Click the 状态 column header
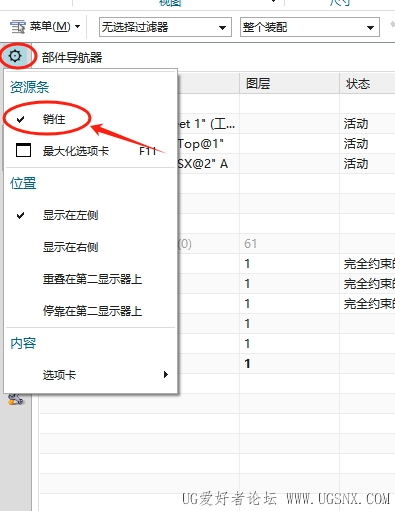The height and width of the screenshot is (511, 395). [x=367, y=83]
